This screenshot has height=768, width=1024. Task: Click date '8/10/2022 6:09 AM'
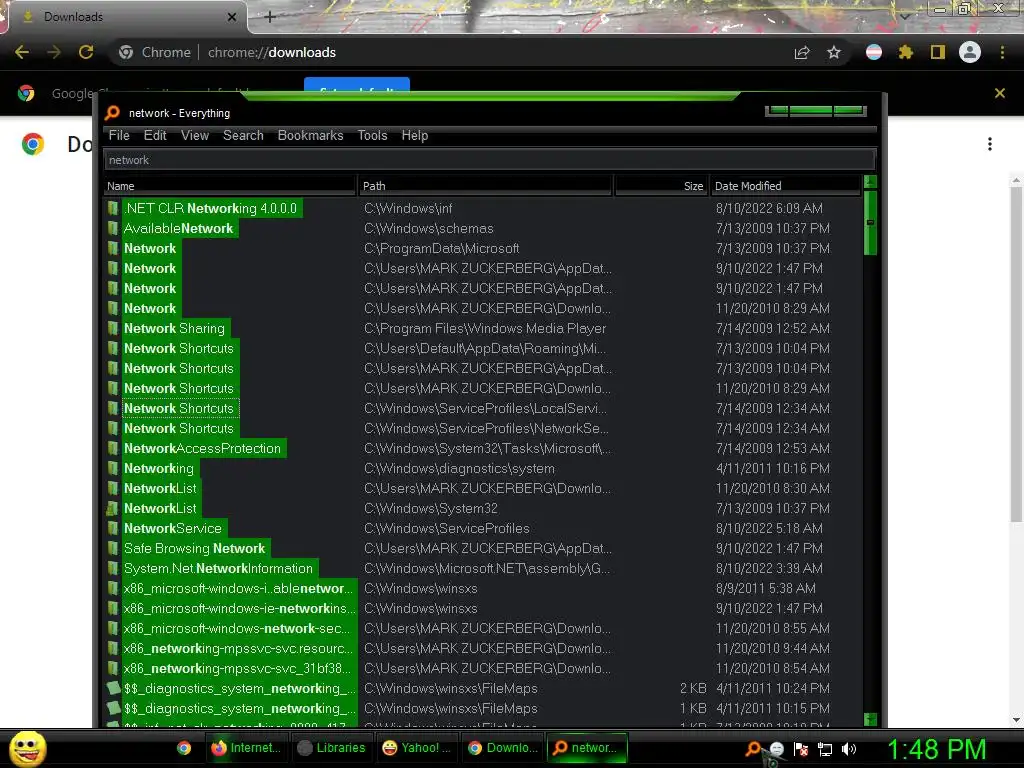pos(769,208)
